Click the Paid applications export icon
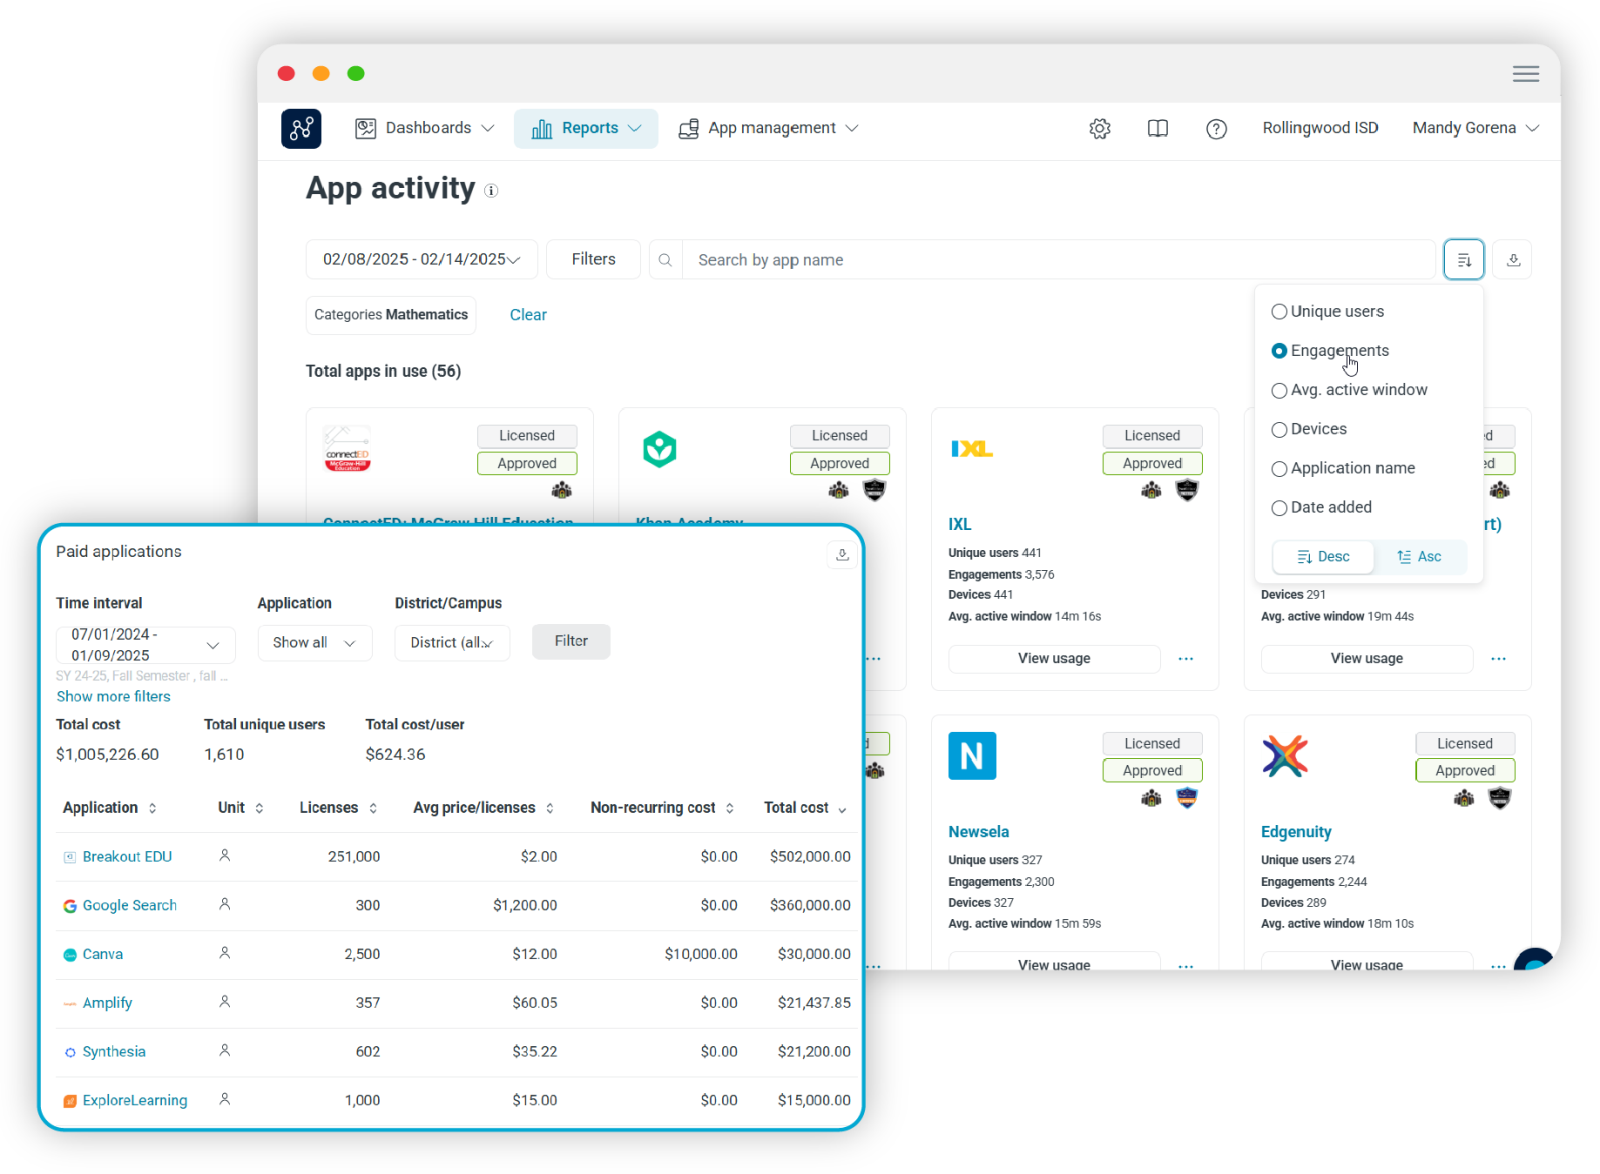Image resolution: width=1600 pixels, height=1174 pixels. point(842,554)
